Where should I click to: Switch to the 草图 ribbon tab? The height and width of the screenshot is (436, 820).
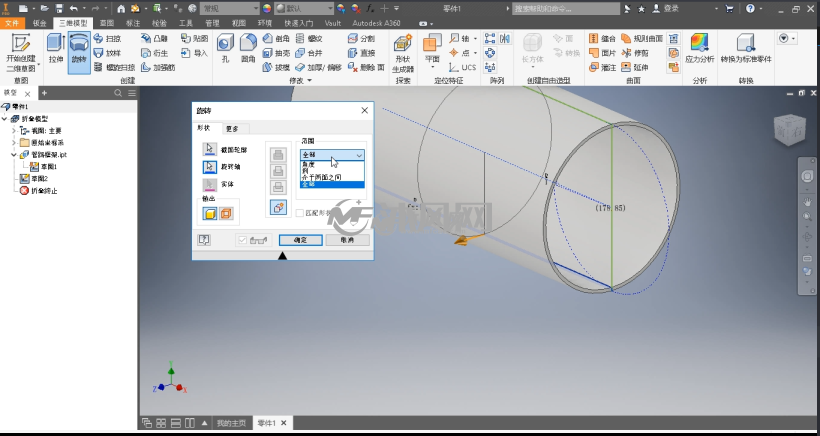click(x=107, y=23)
